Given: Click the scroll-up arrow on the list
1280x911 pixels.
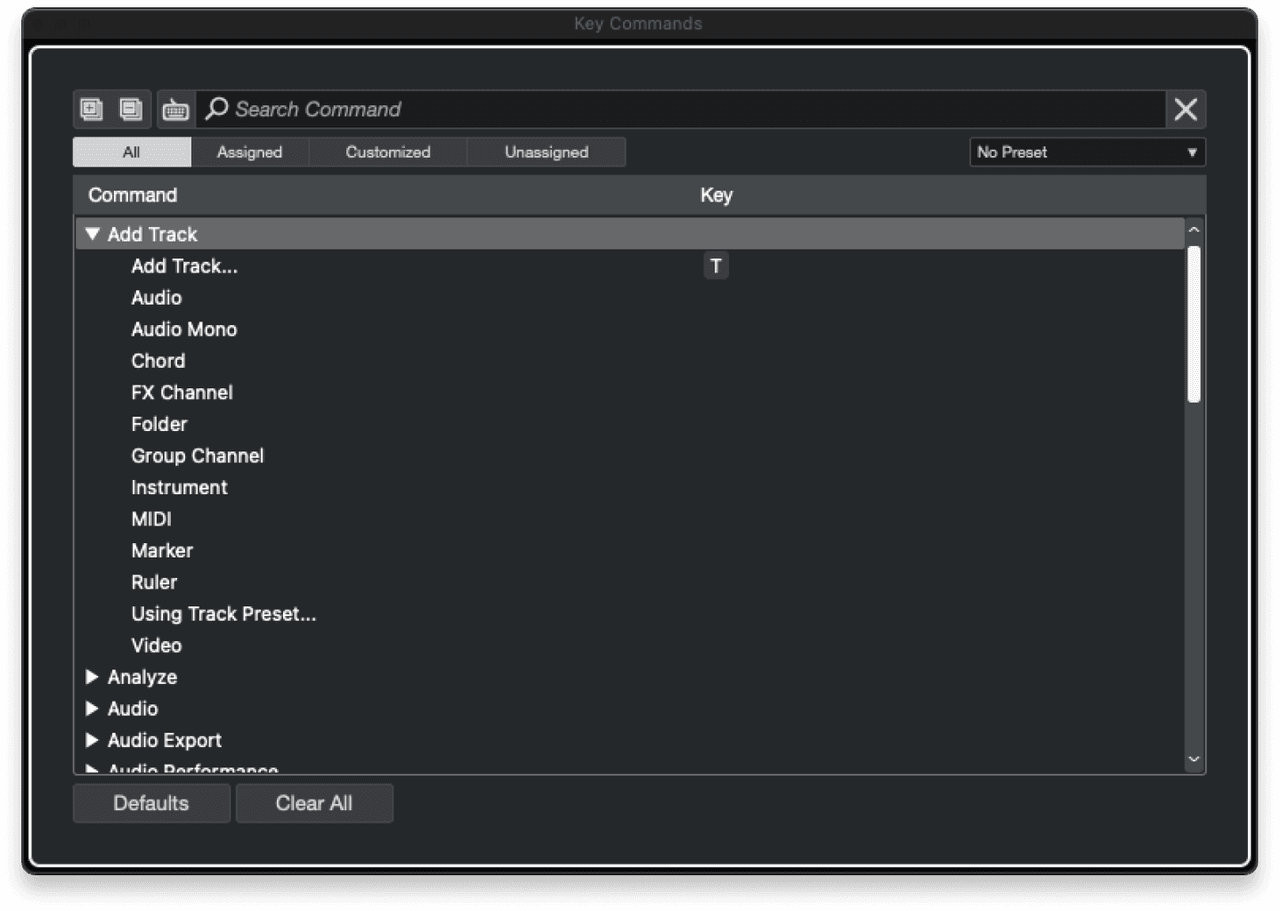Looking at the screenshot, I should 1193,229.
